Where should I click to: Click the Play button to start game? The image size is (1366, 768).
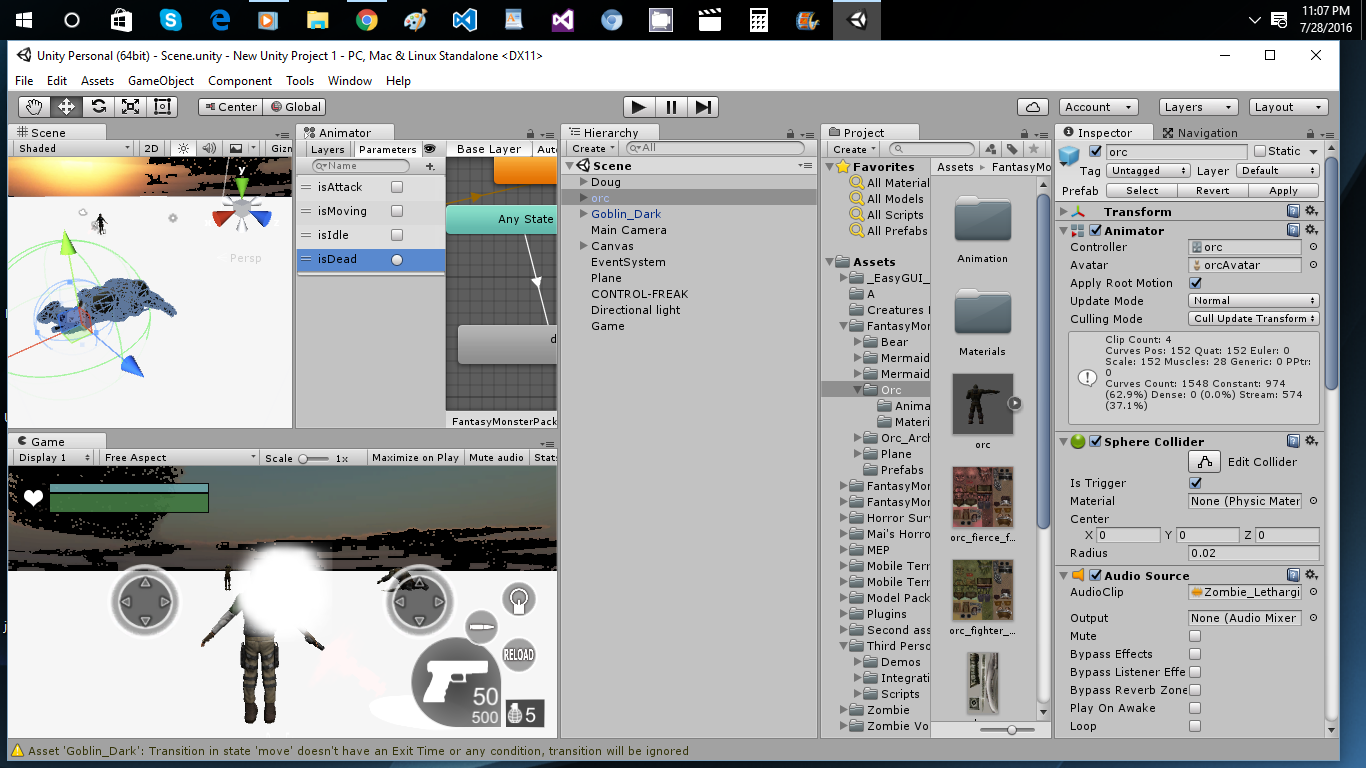click(x=639, y=107)
